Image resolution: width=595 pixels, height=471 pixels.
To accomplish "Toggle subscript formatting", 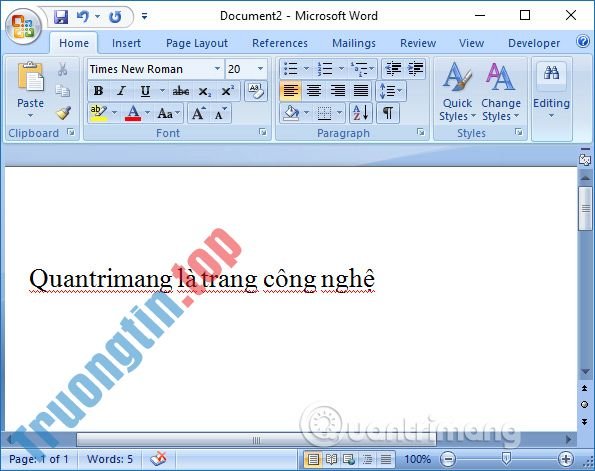I will 205,91.
